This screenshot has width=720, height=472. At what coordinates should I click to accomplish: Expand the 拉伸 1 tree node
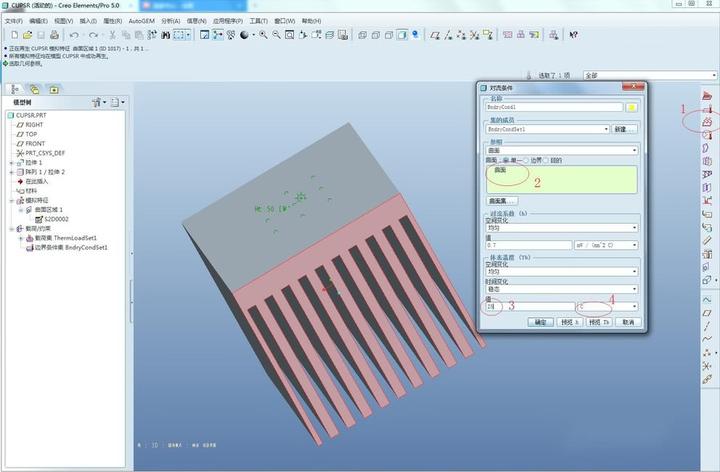point(11,163)
